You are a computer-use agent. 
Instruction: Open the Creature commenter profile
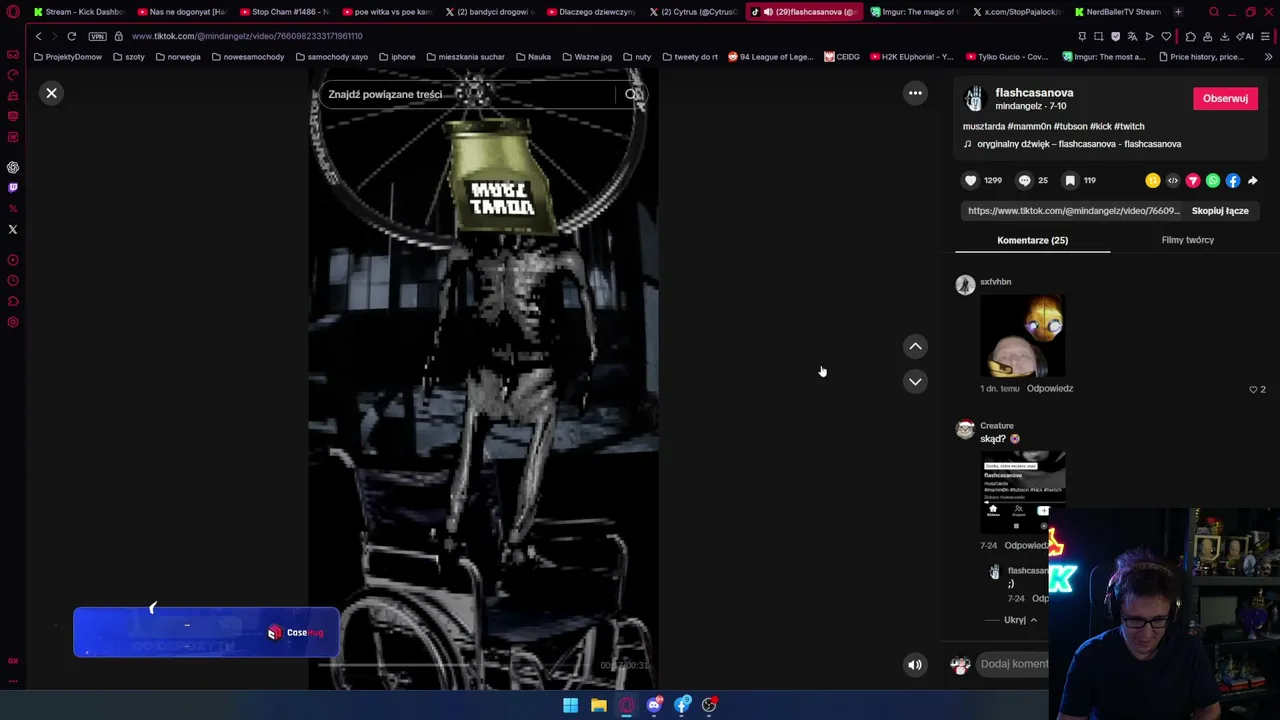pos(996,425)
